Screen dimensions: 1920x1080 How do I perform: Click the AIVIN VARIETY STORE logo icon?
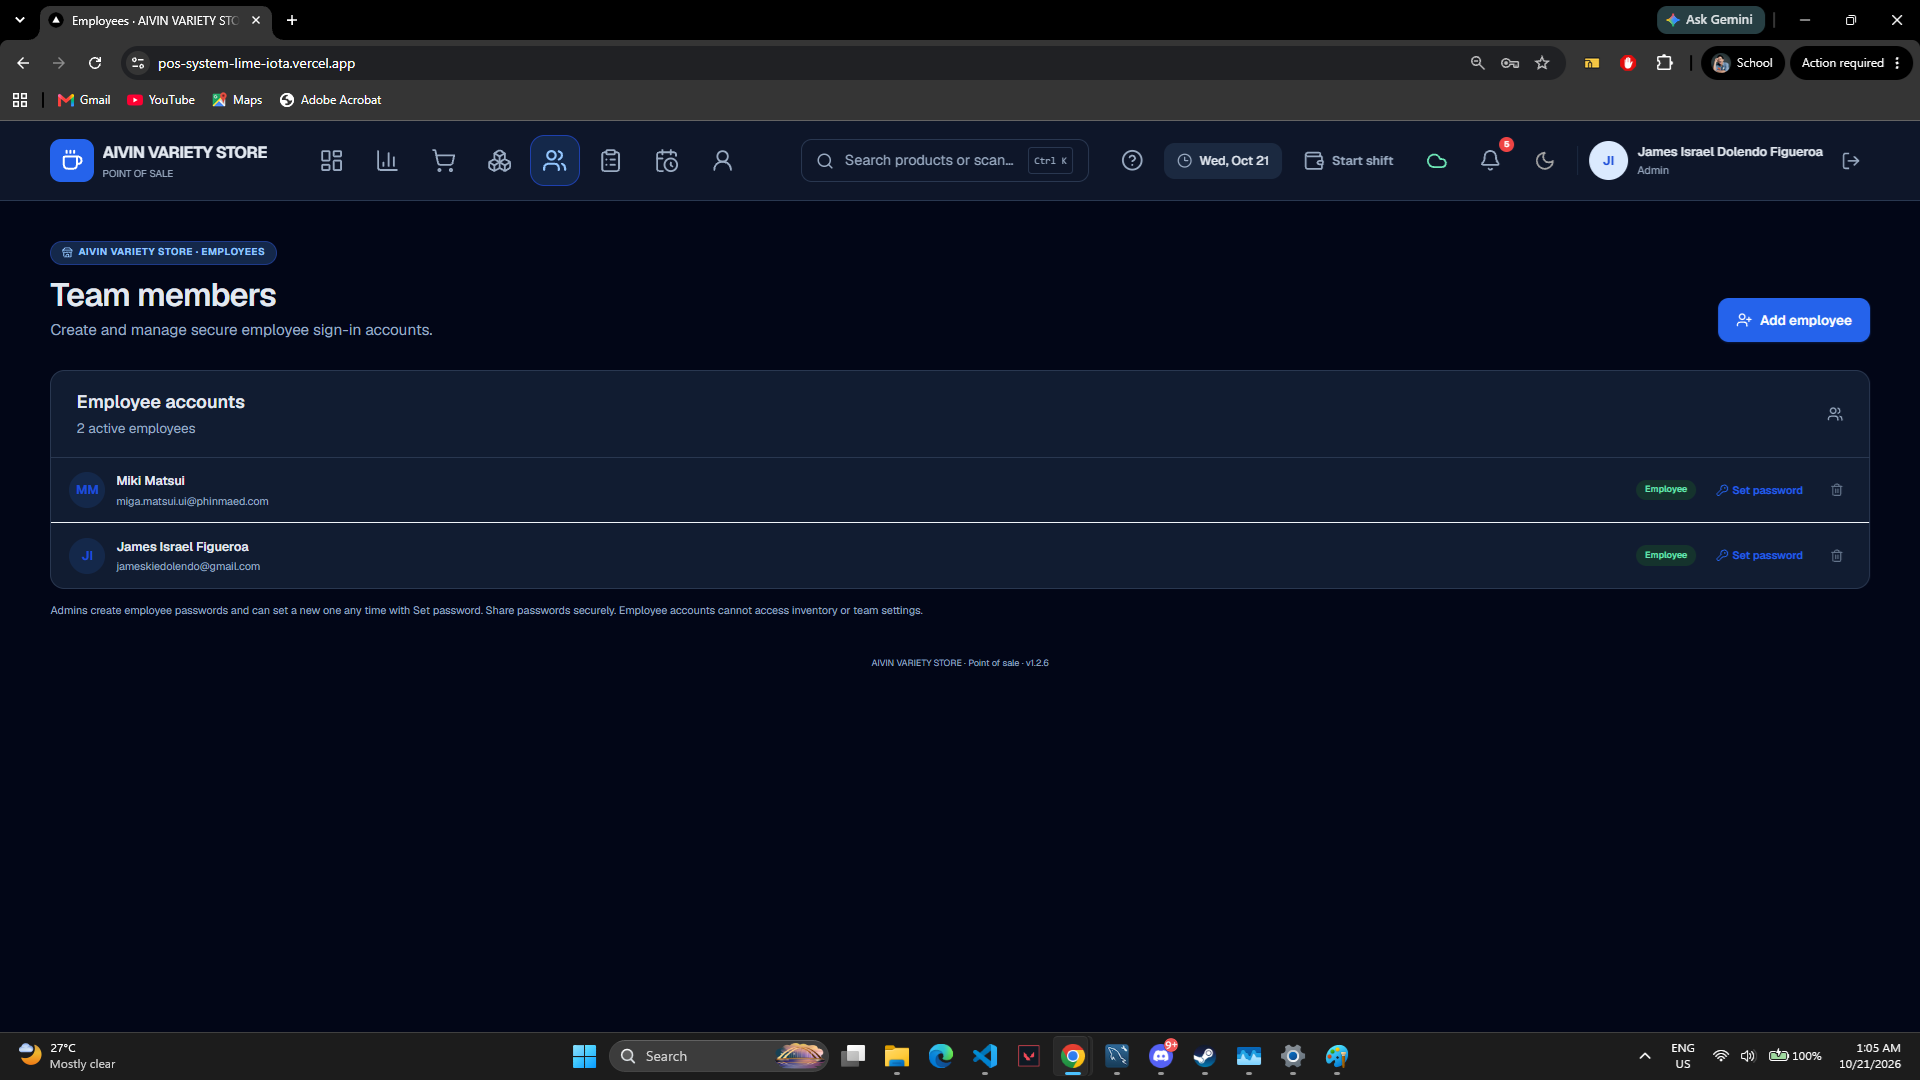point(72,161)
